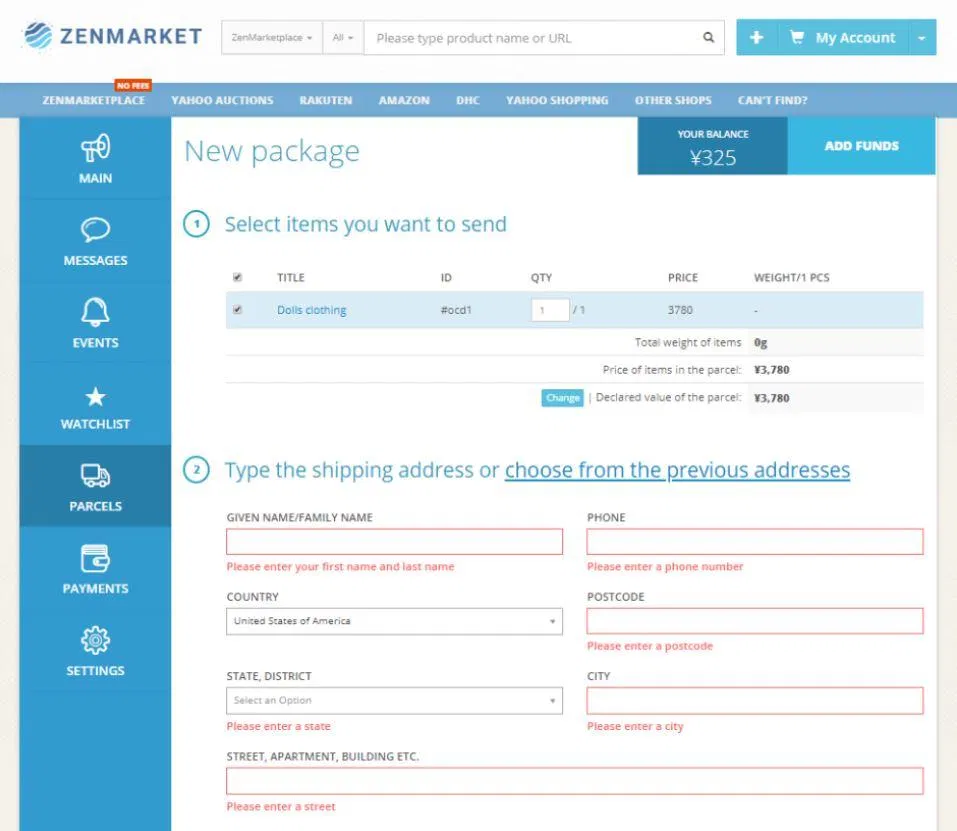957x831 pixels.
Task: Open Messages from the sidebar
Action: 95,240
